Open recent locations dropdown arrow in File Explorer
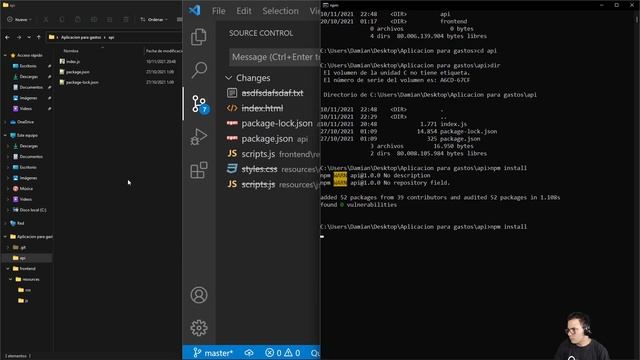Screen dimensions: 640x360 point(29,37)
